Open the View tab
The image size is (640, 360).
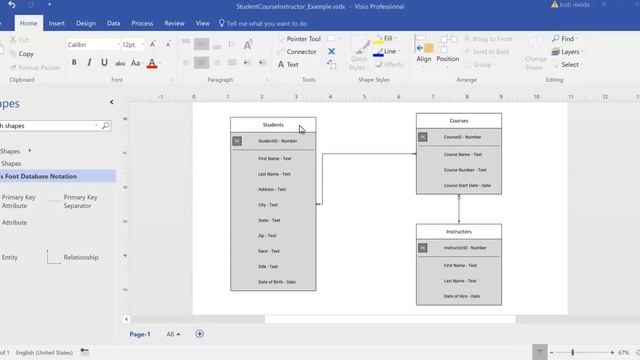(x=202, y=24)
